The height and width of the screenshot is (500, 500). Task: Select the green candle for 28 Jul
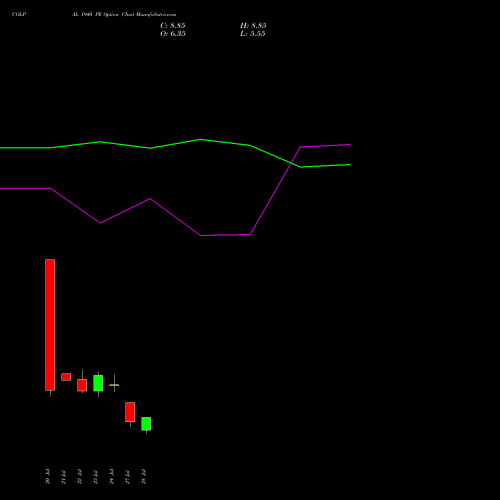[146, 424]
